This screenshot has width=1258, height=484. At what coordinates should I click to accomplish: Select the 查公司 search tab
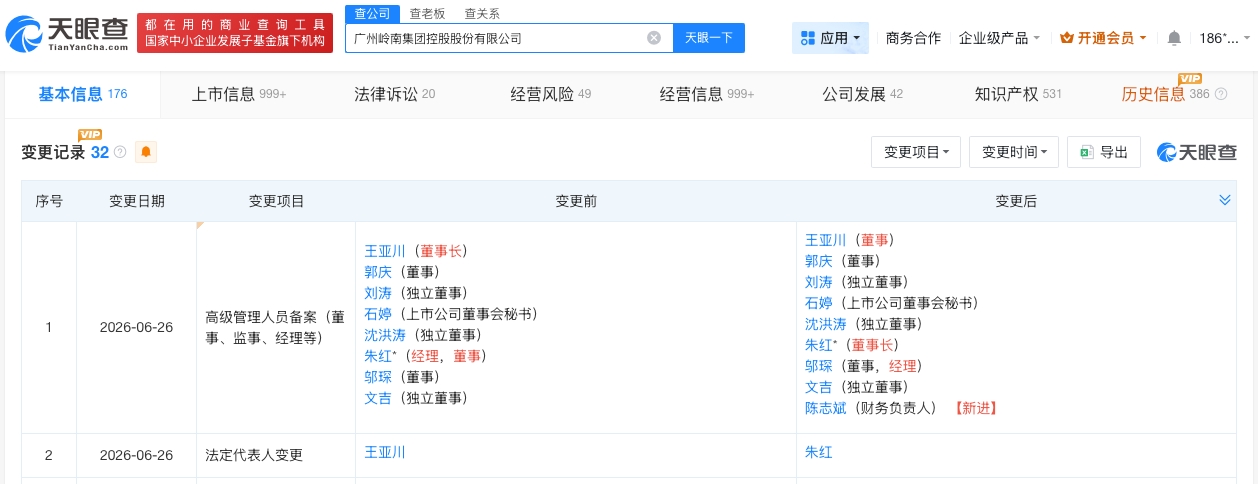(x=372, y=13)
